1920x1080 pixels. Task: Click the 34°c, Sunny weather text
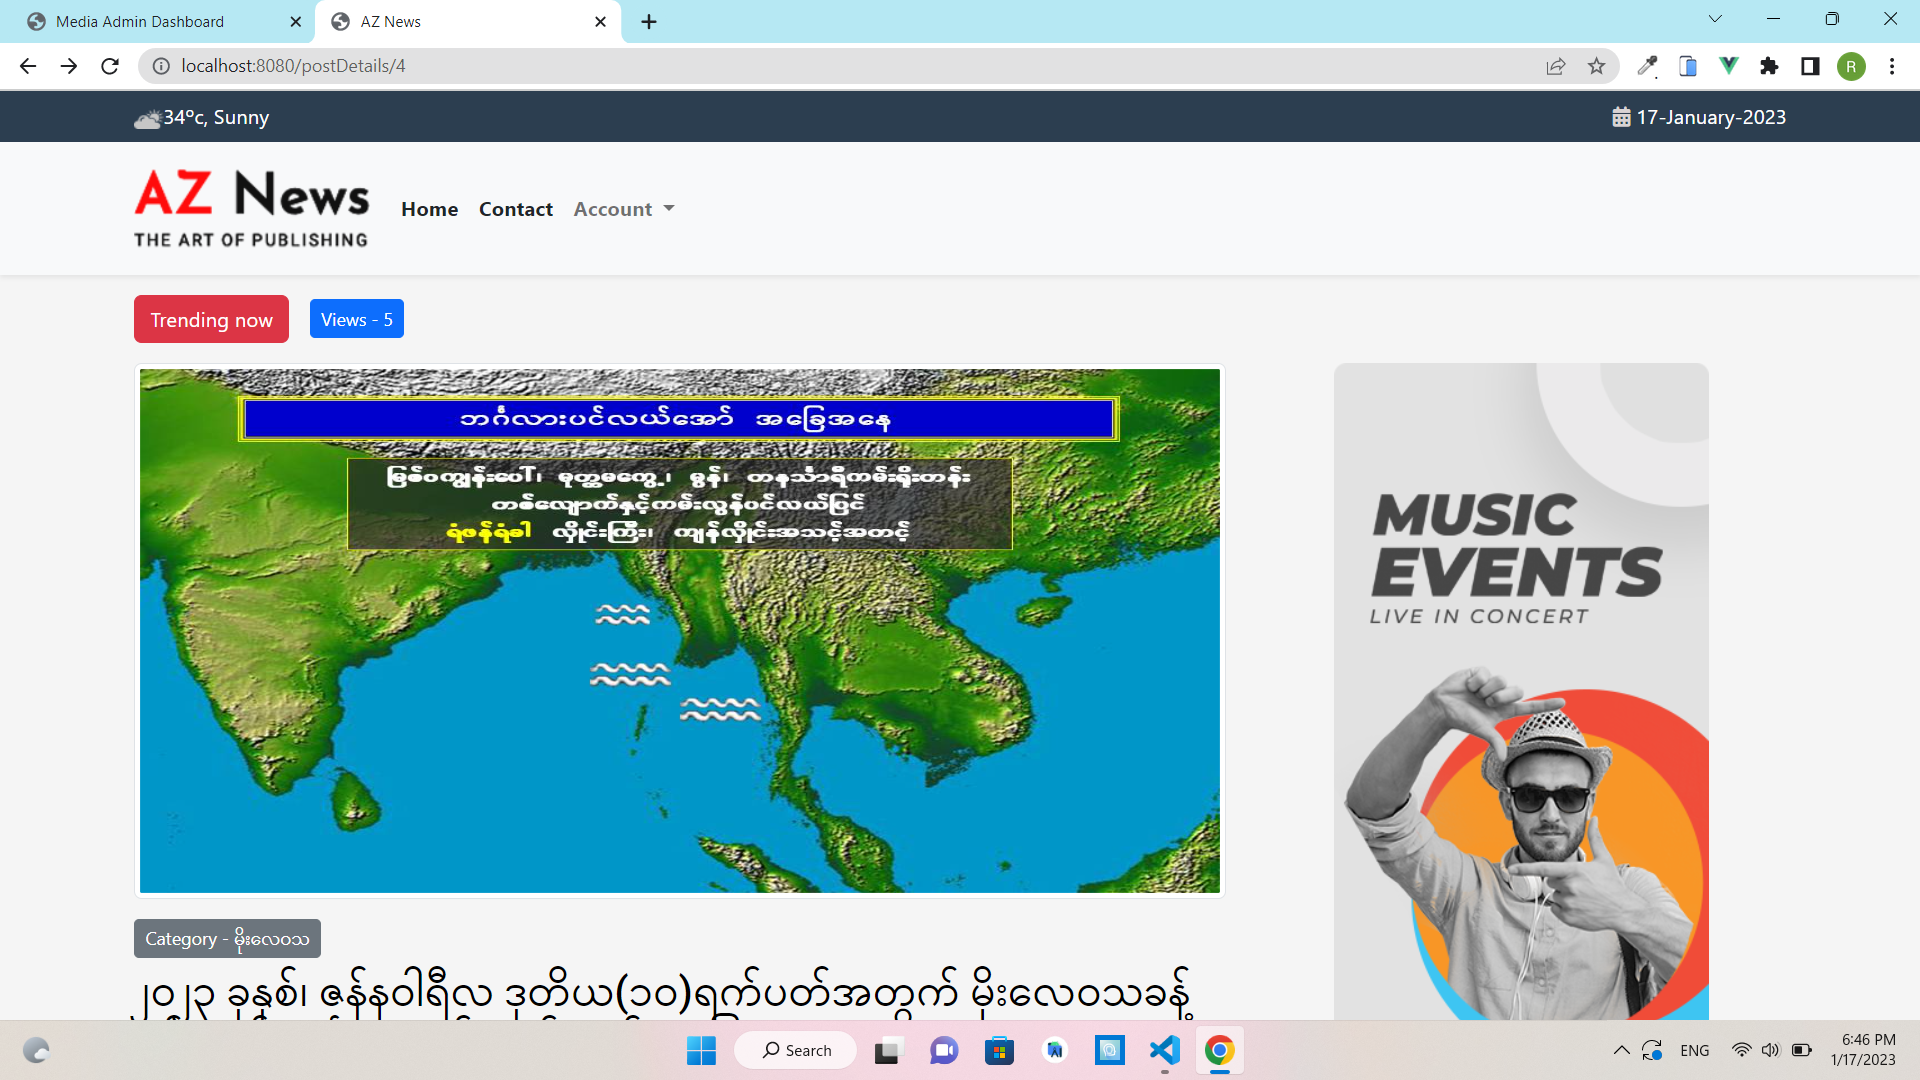[x=216, y=117]
